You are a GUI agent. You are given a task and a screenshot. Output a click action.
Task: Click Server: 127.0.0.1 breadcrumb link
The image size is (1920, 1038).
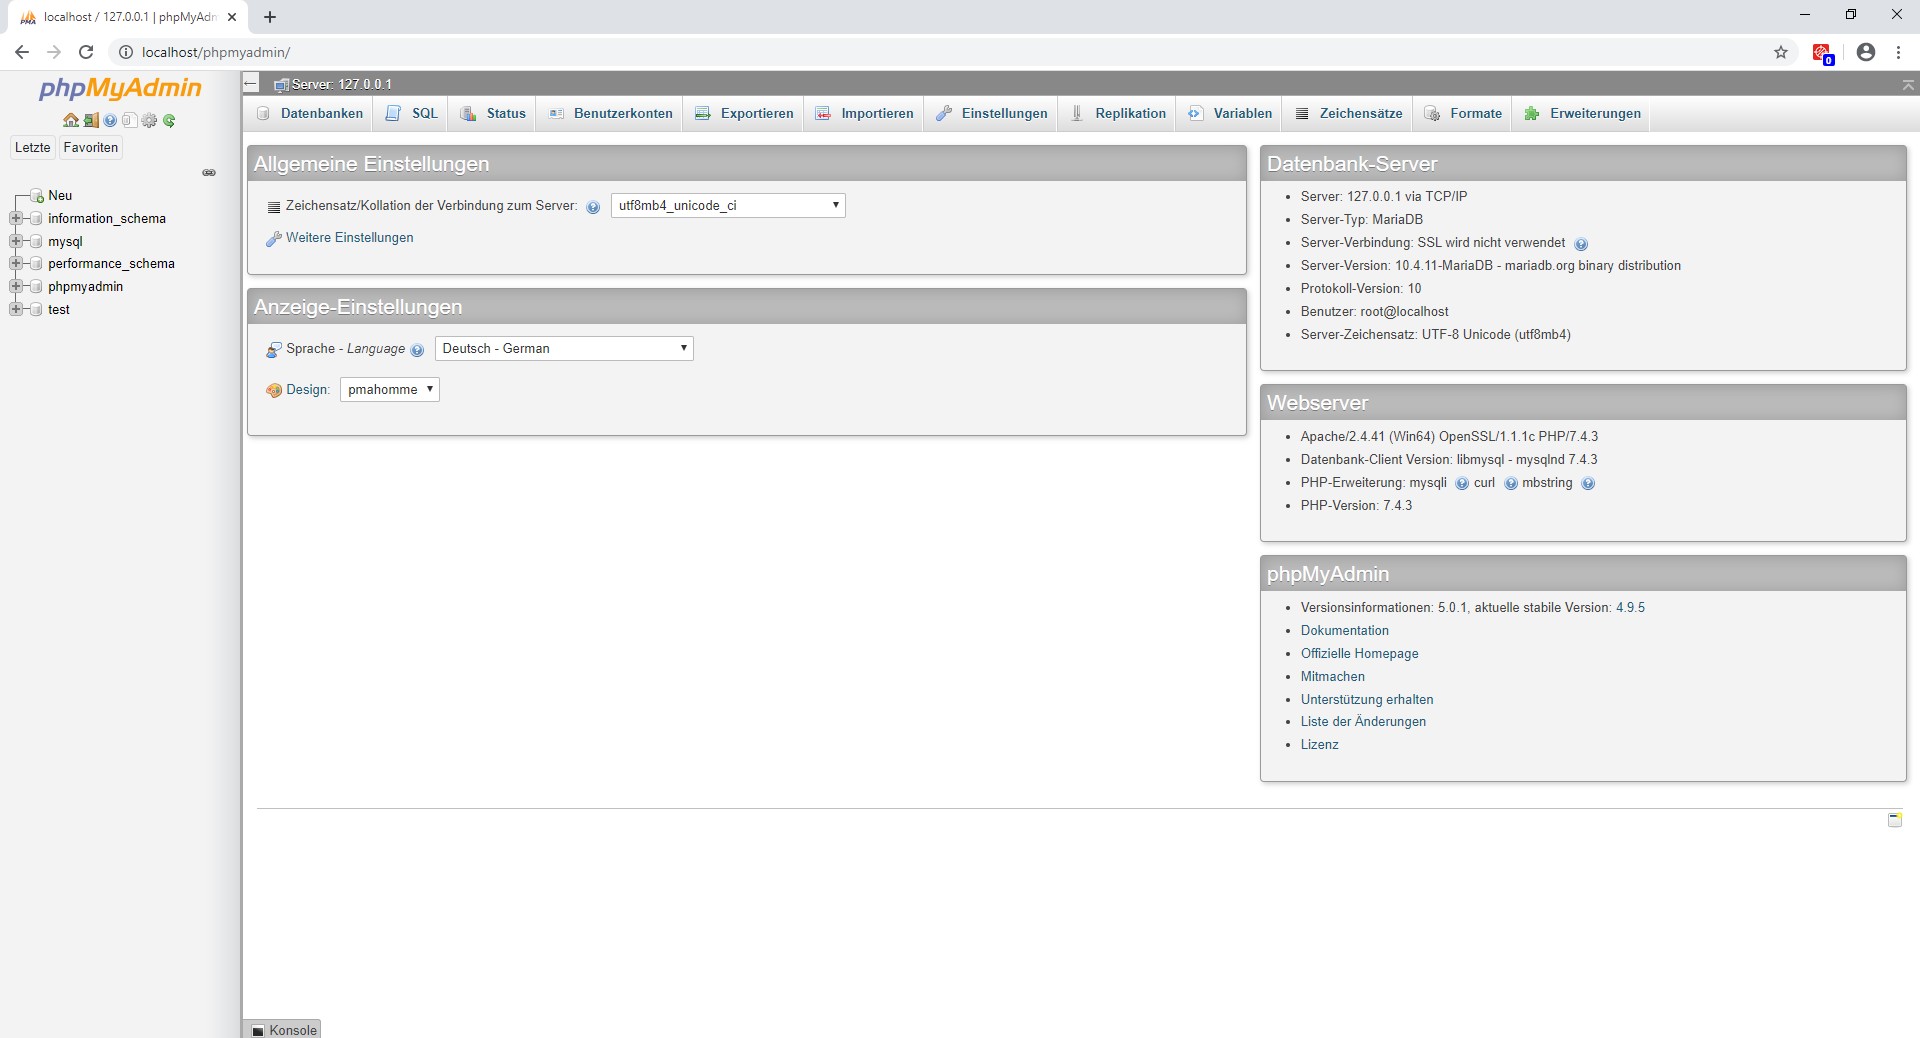point(341,85)
